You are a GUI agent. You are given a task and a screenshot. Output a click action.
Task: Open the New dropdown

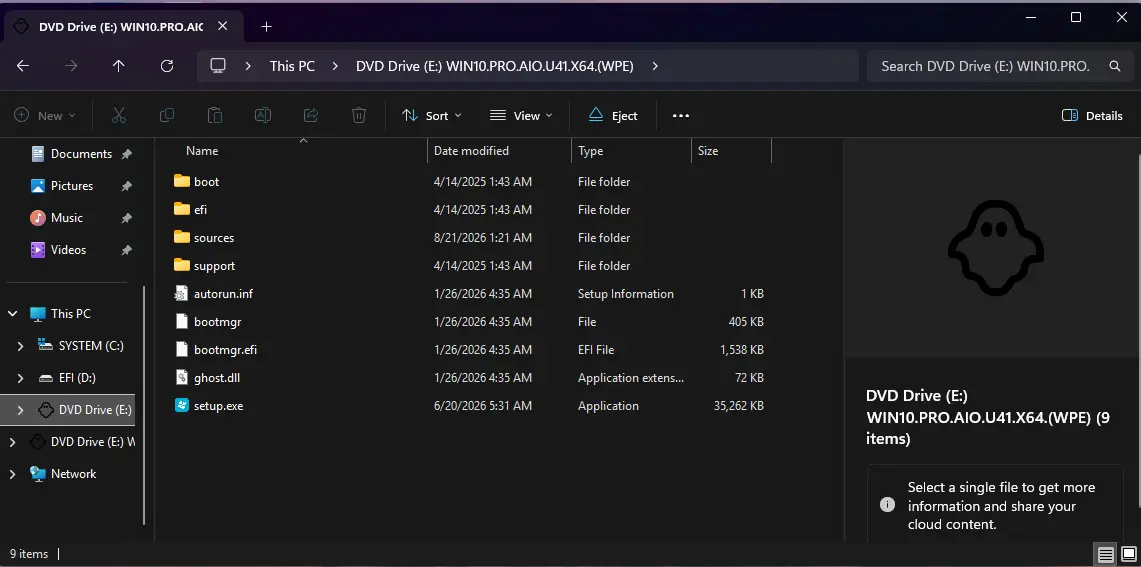(45, 116)
